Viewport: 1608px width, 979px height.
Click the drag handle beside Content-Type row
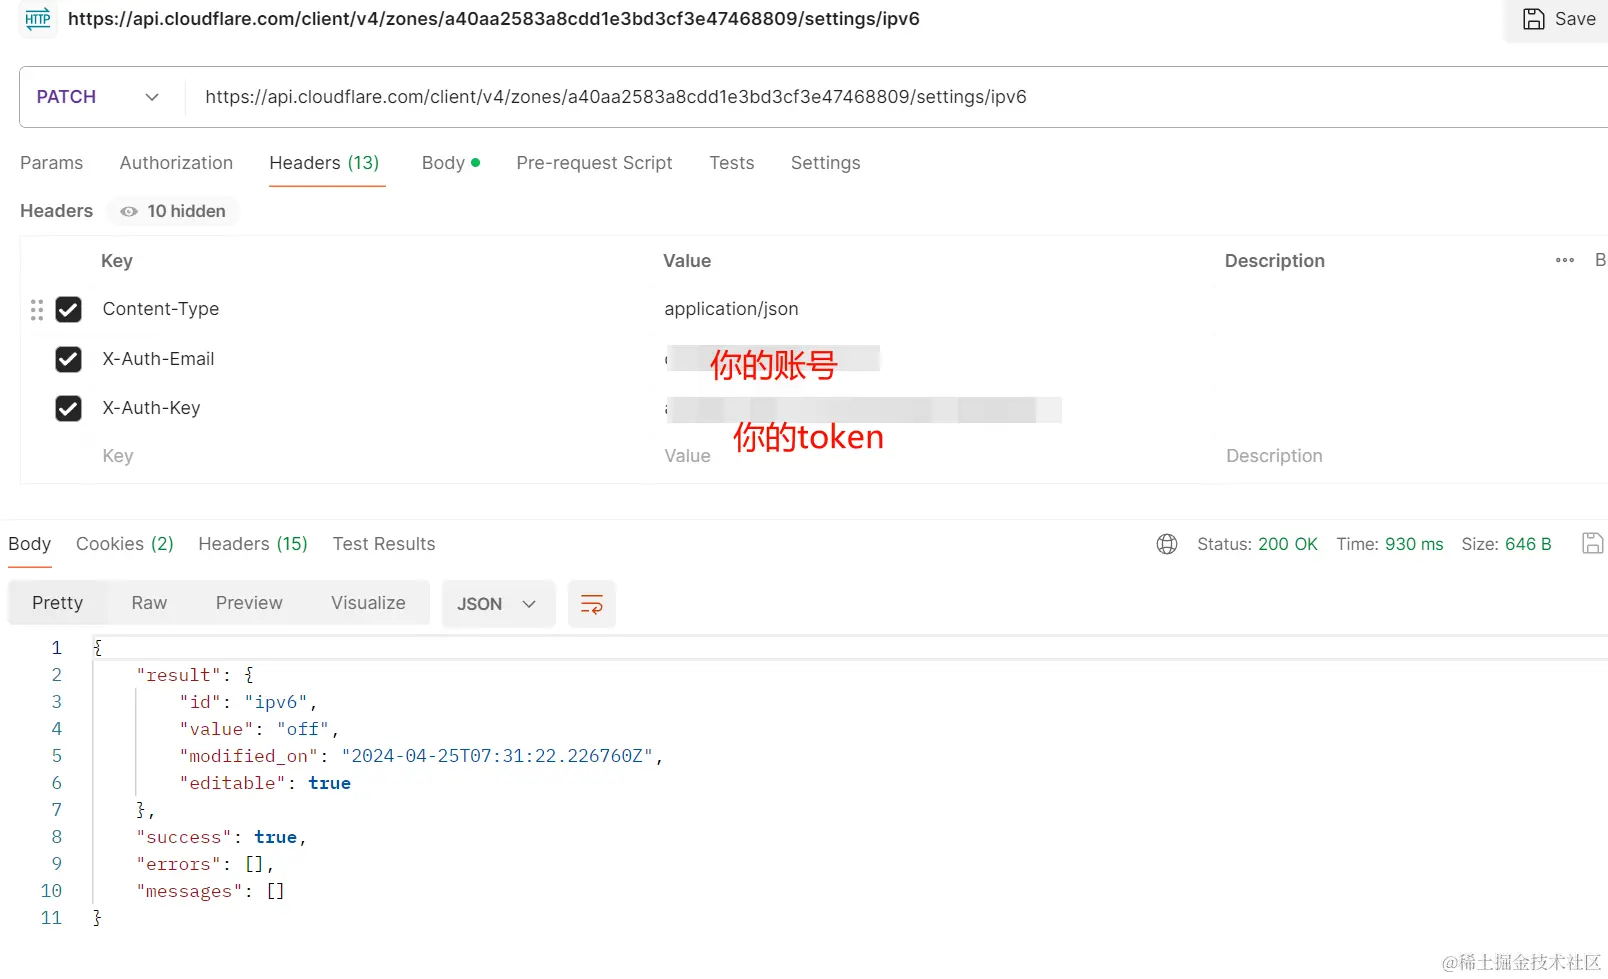tap(37, 310)
